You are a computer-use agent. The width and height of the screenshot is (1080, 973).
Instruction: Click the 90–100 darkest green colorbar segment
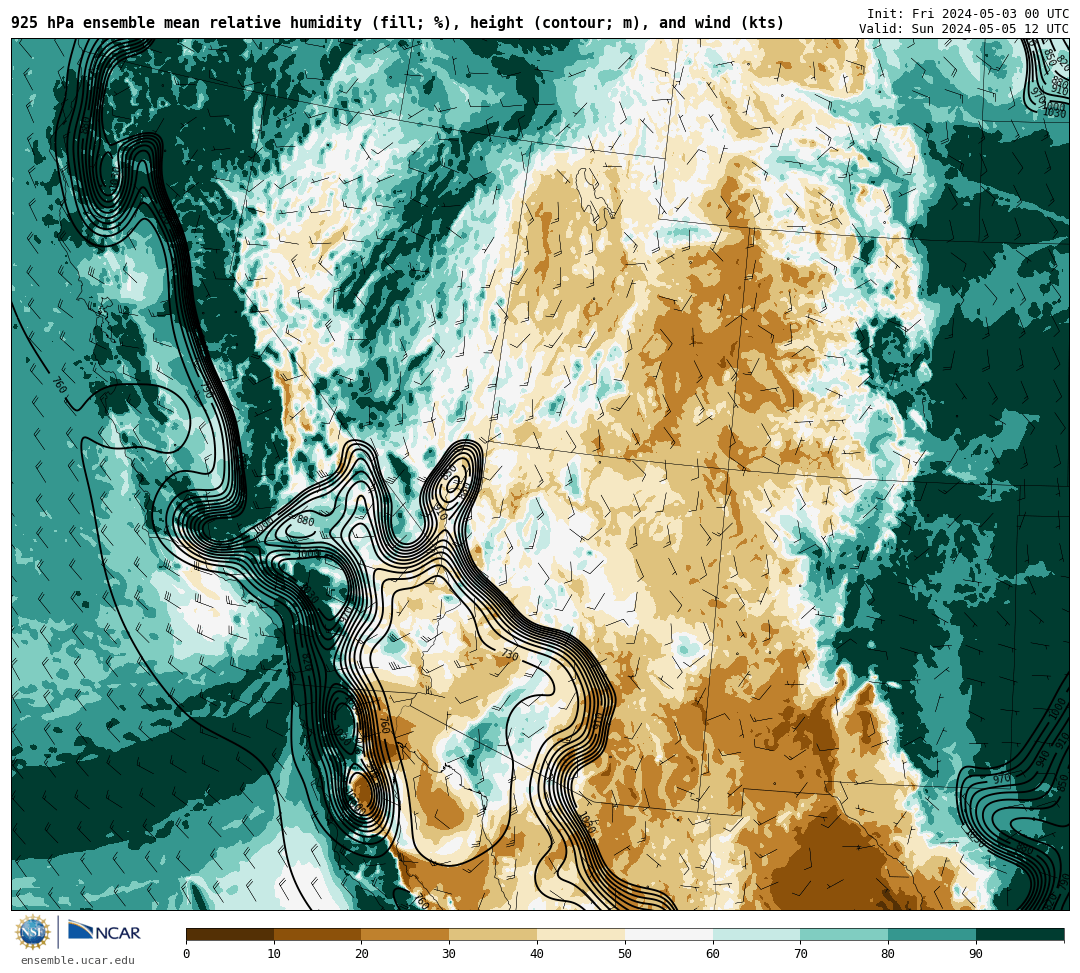pyautogui.click(x=1020, y=934)
